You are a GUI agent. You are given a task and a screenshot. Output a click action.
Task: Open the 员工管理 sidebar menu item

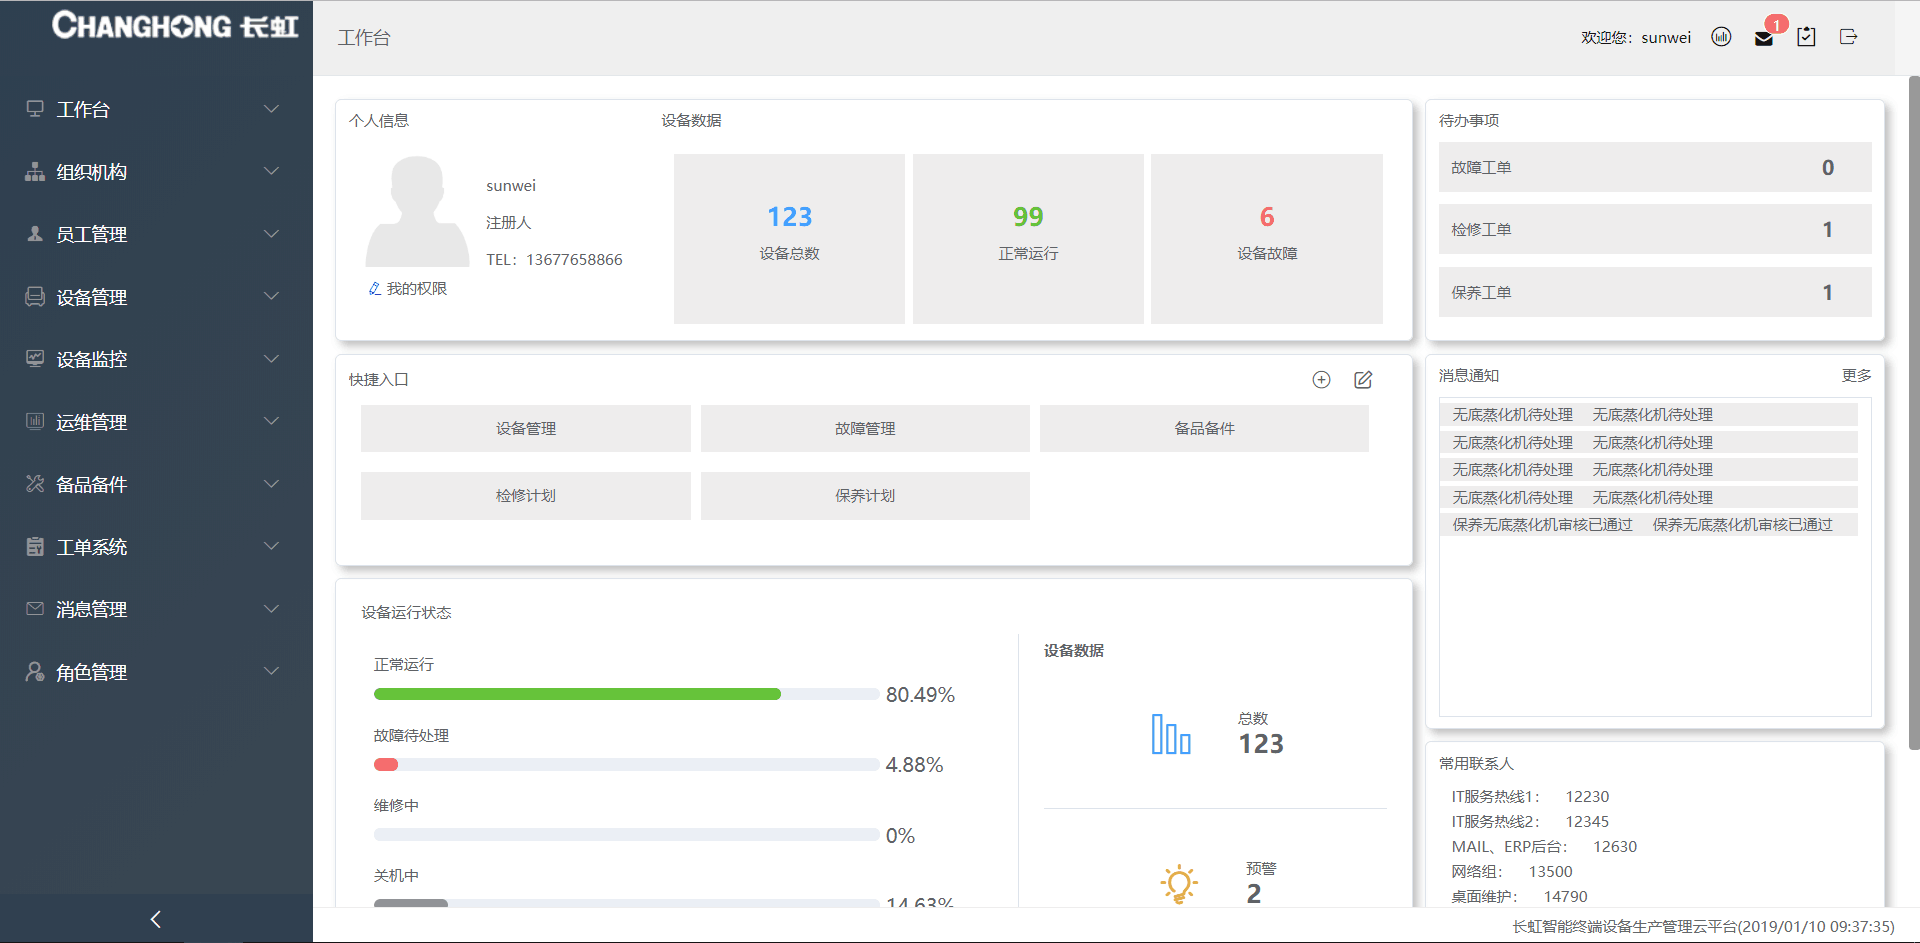pyautogui.click(x=156, y=234)
